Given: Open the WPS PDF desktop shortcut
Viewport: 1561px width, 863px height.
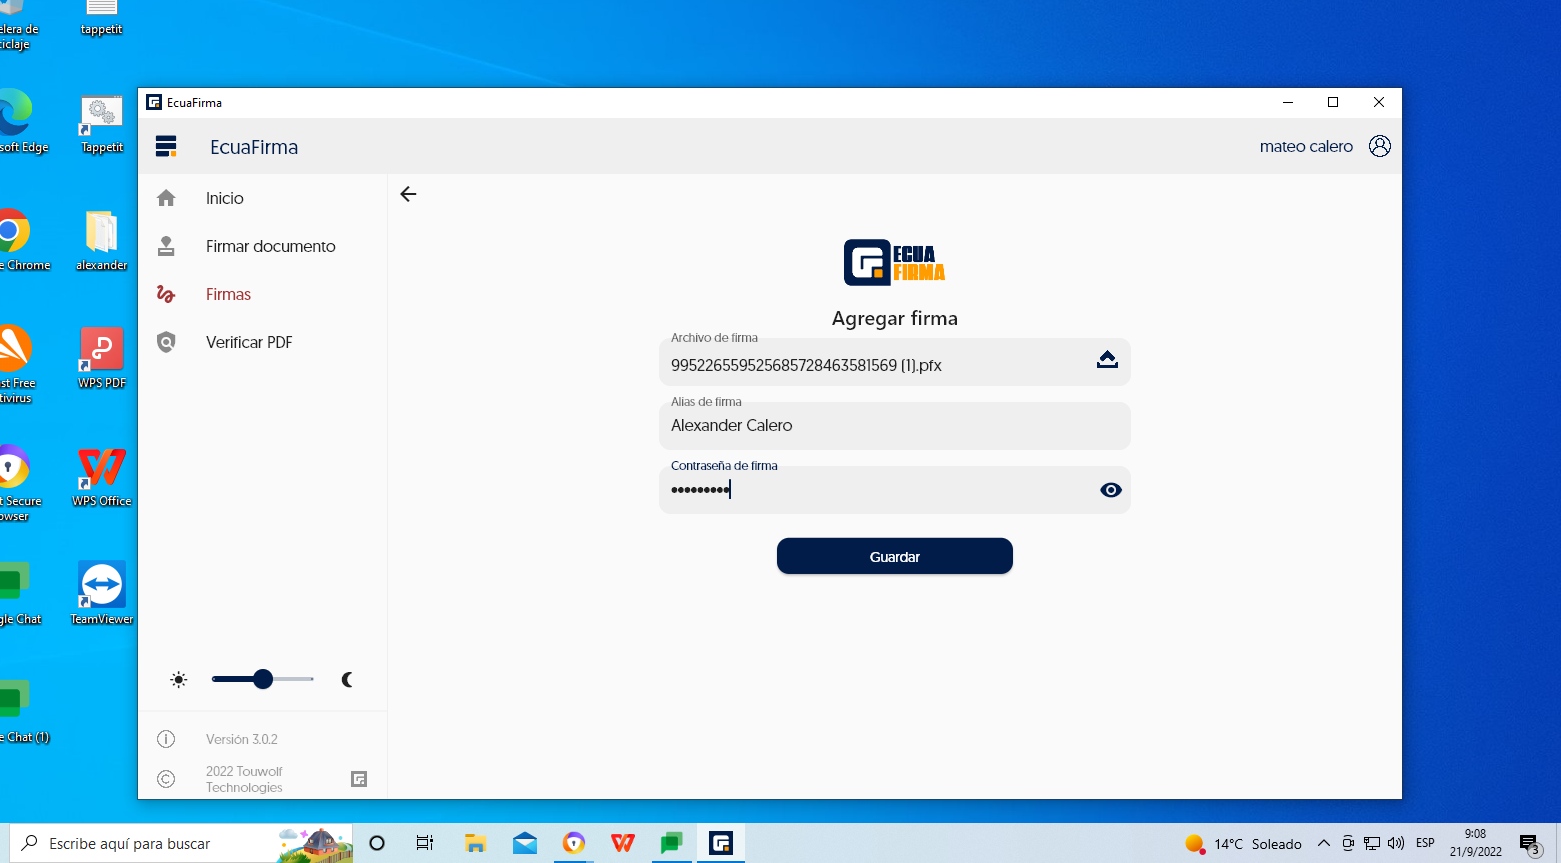Looking at the screenshot, I should pyautogui.click(x=102, y=358).
